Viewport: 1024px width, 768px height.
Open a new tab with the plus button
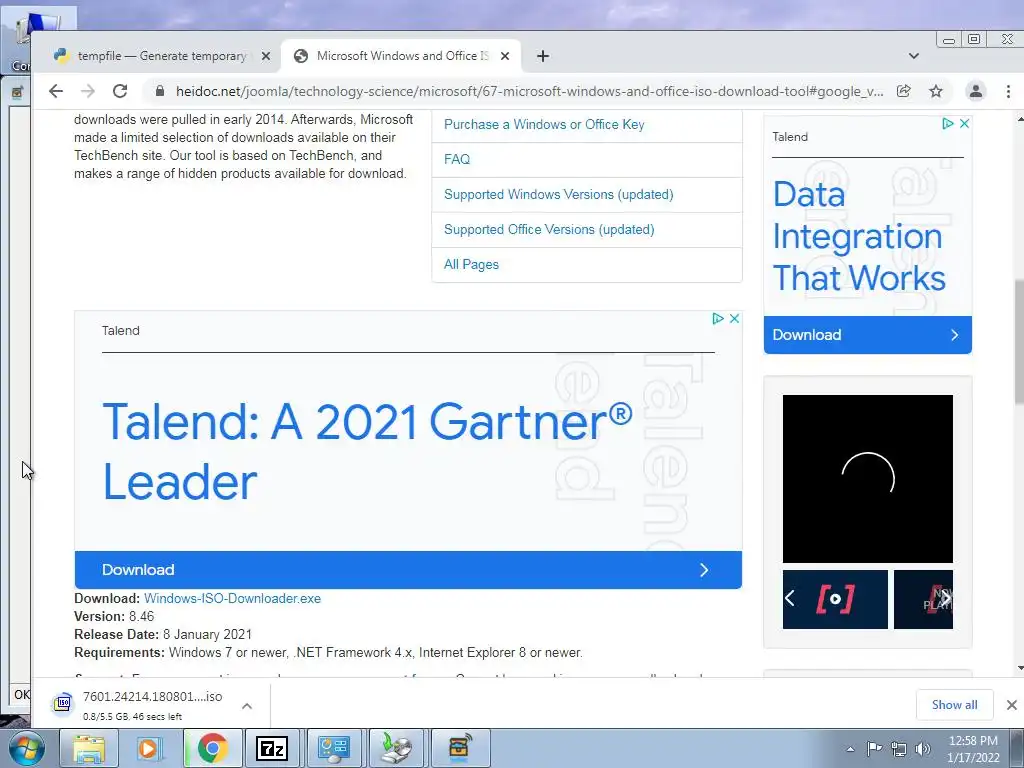tap(543, 56)
